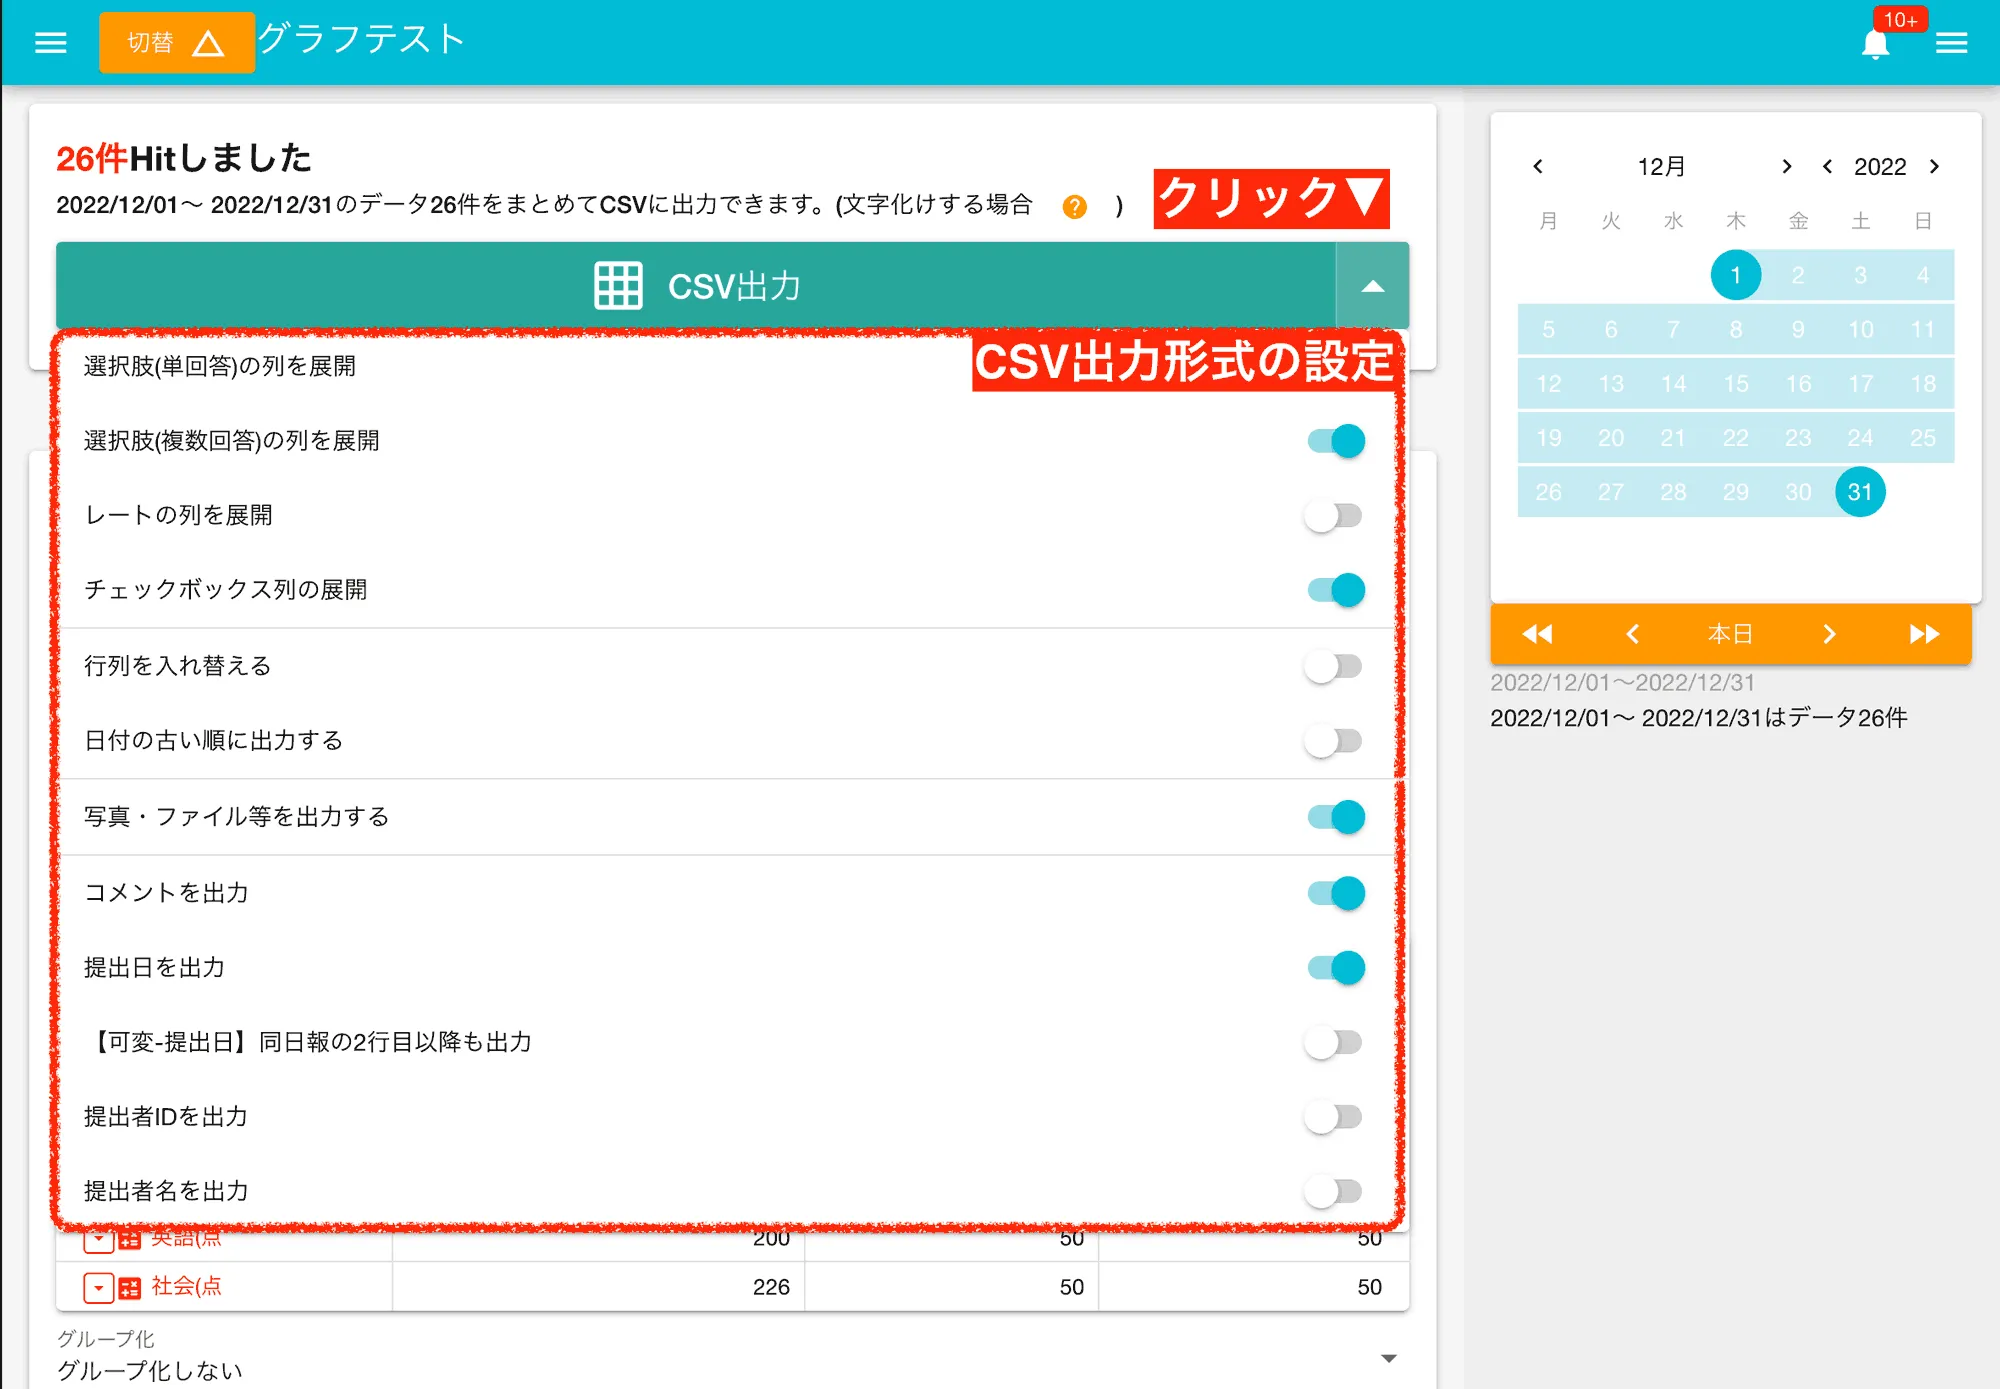Viewport: 2000px width, 1389px height.
Task: Open the left hamburger navigation menu
Action: [x=50, y=41]
